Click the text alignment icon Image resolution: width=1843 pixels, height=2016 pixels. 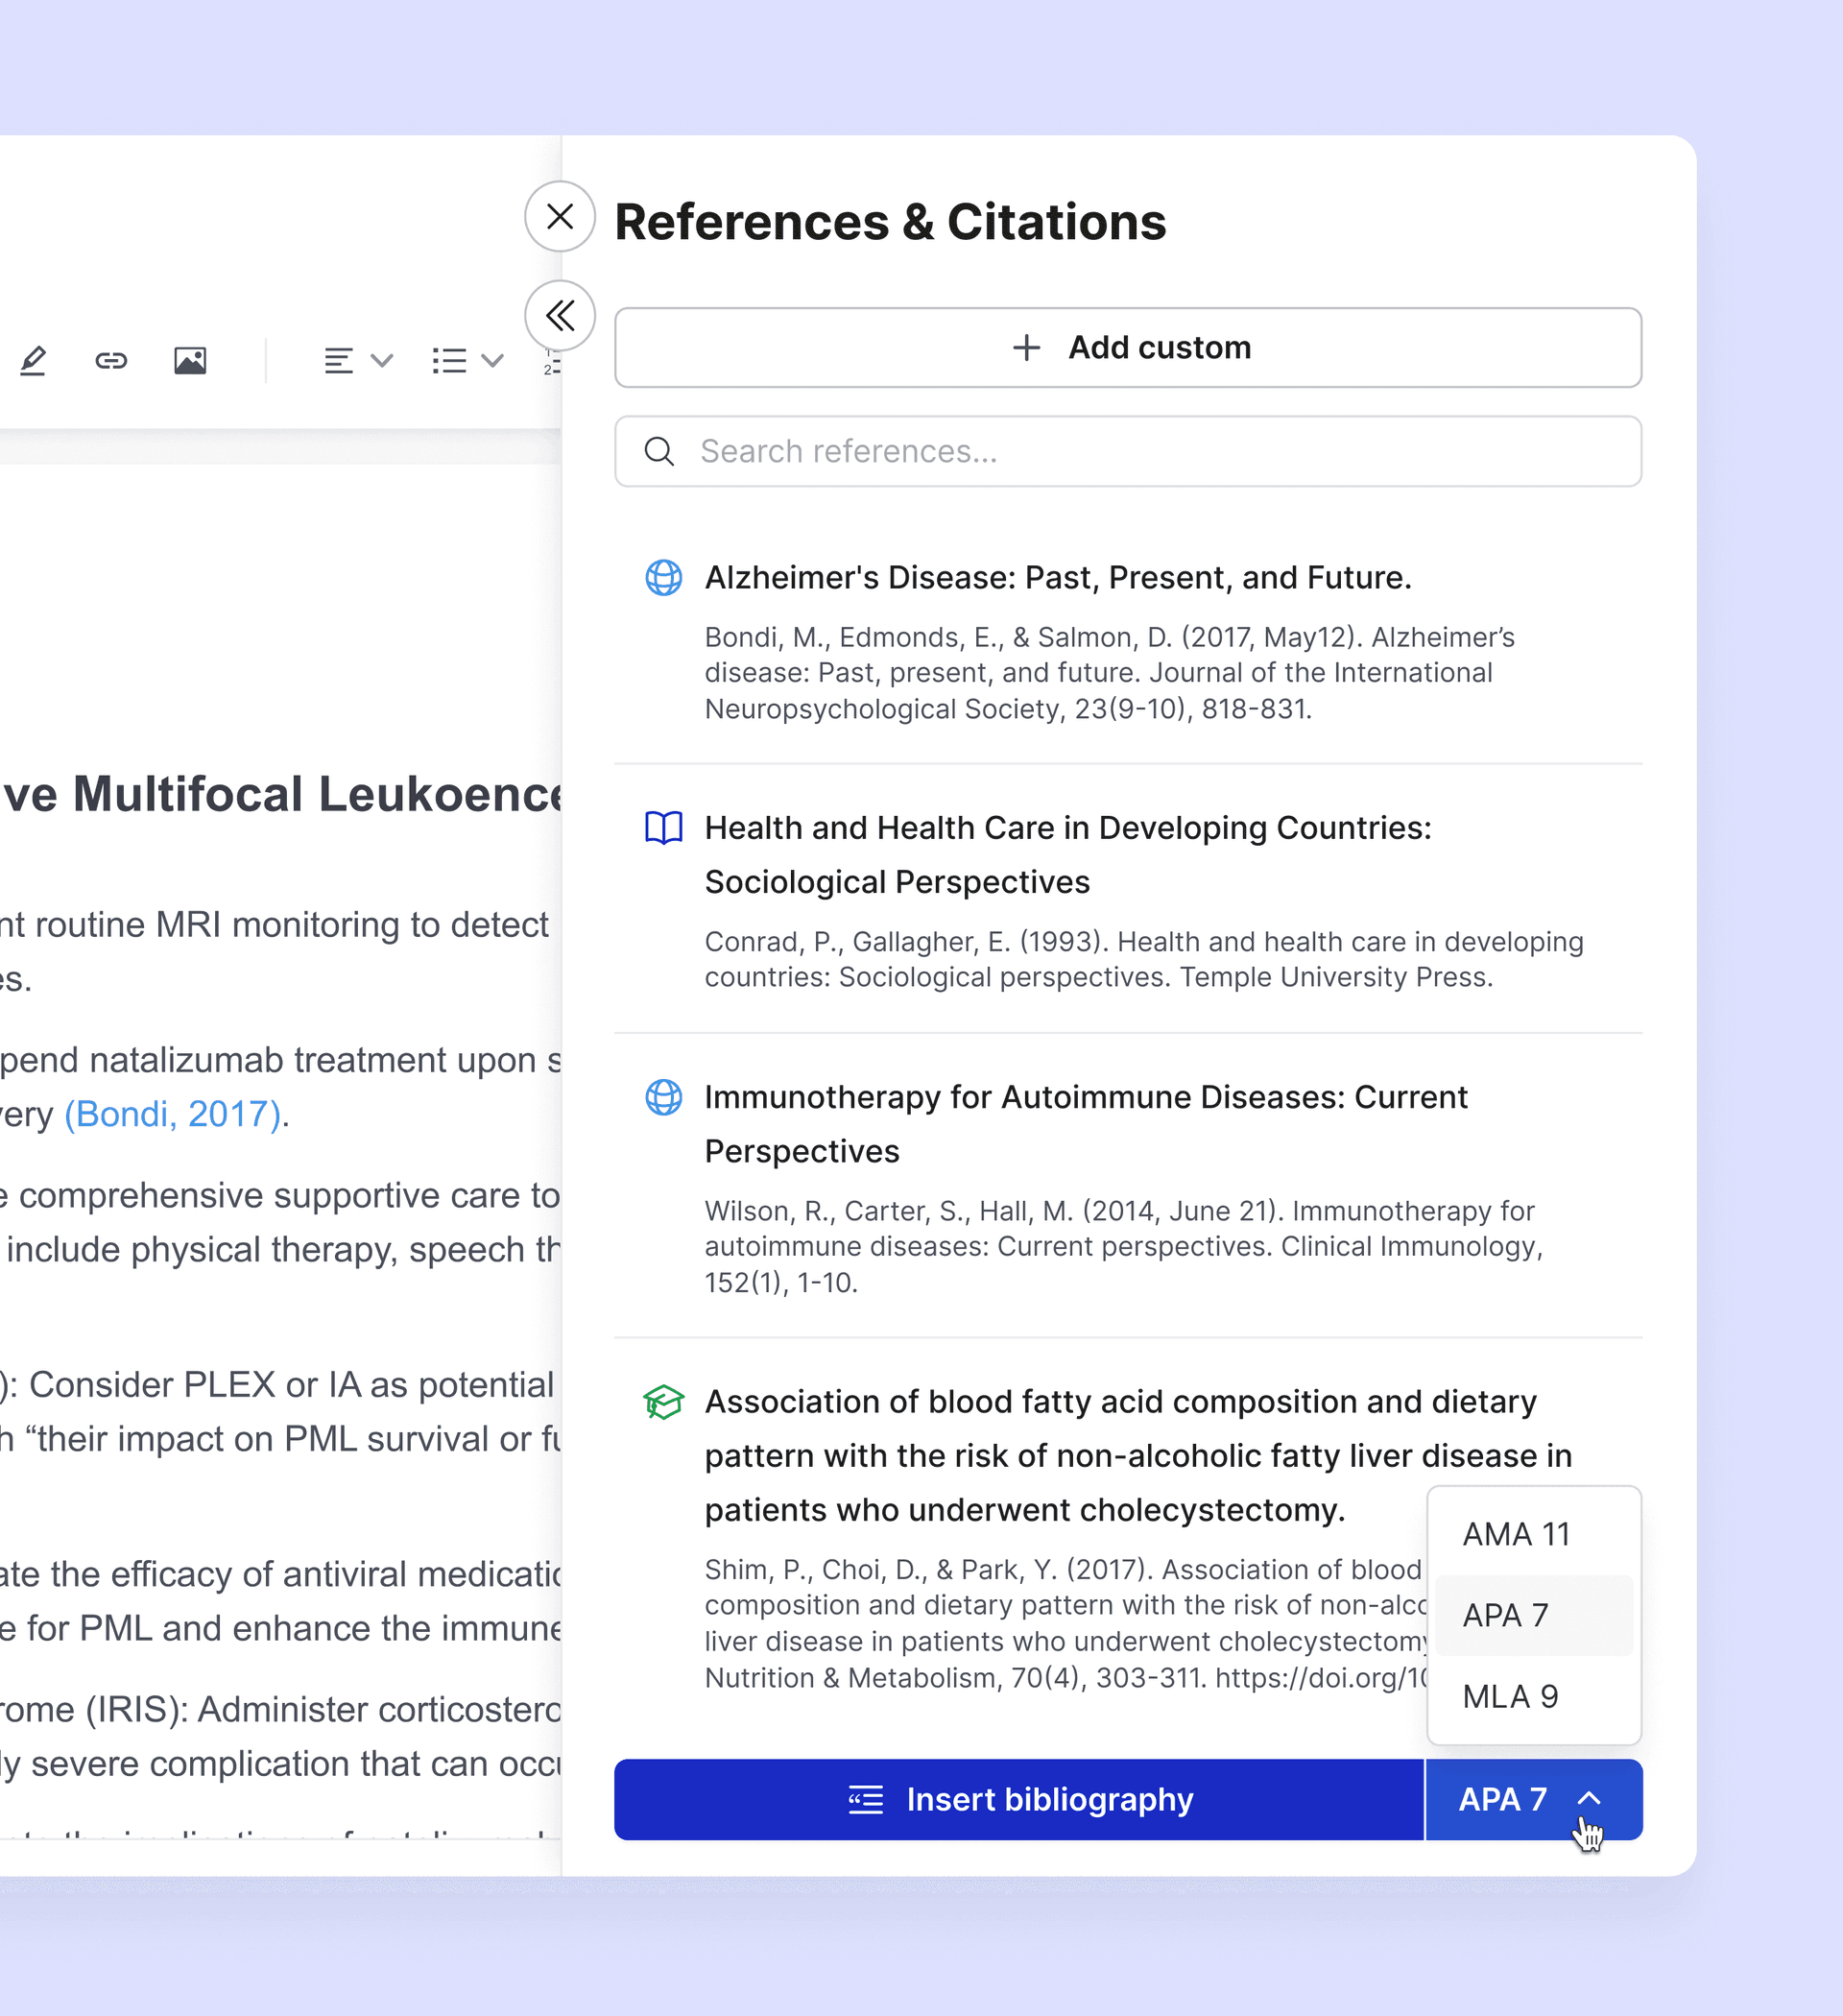click(338, 360)
